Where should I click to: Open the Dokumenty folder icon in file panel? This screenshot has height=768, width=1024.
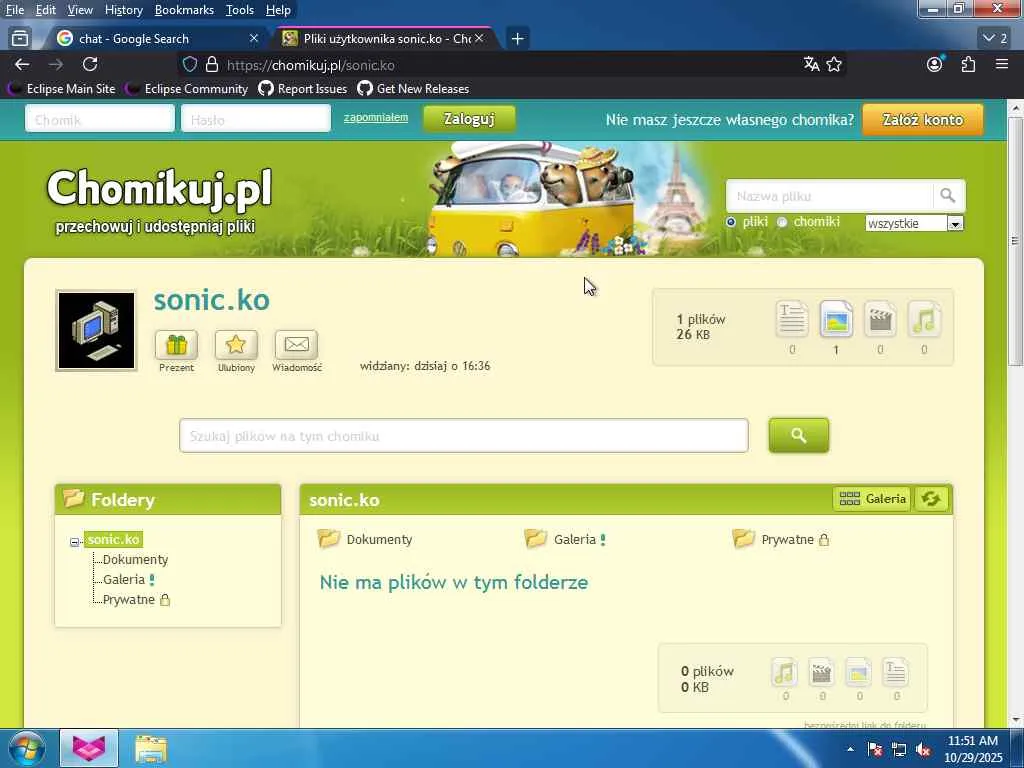[x=328, y=538]
